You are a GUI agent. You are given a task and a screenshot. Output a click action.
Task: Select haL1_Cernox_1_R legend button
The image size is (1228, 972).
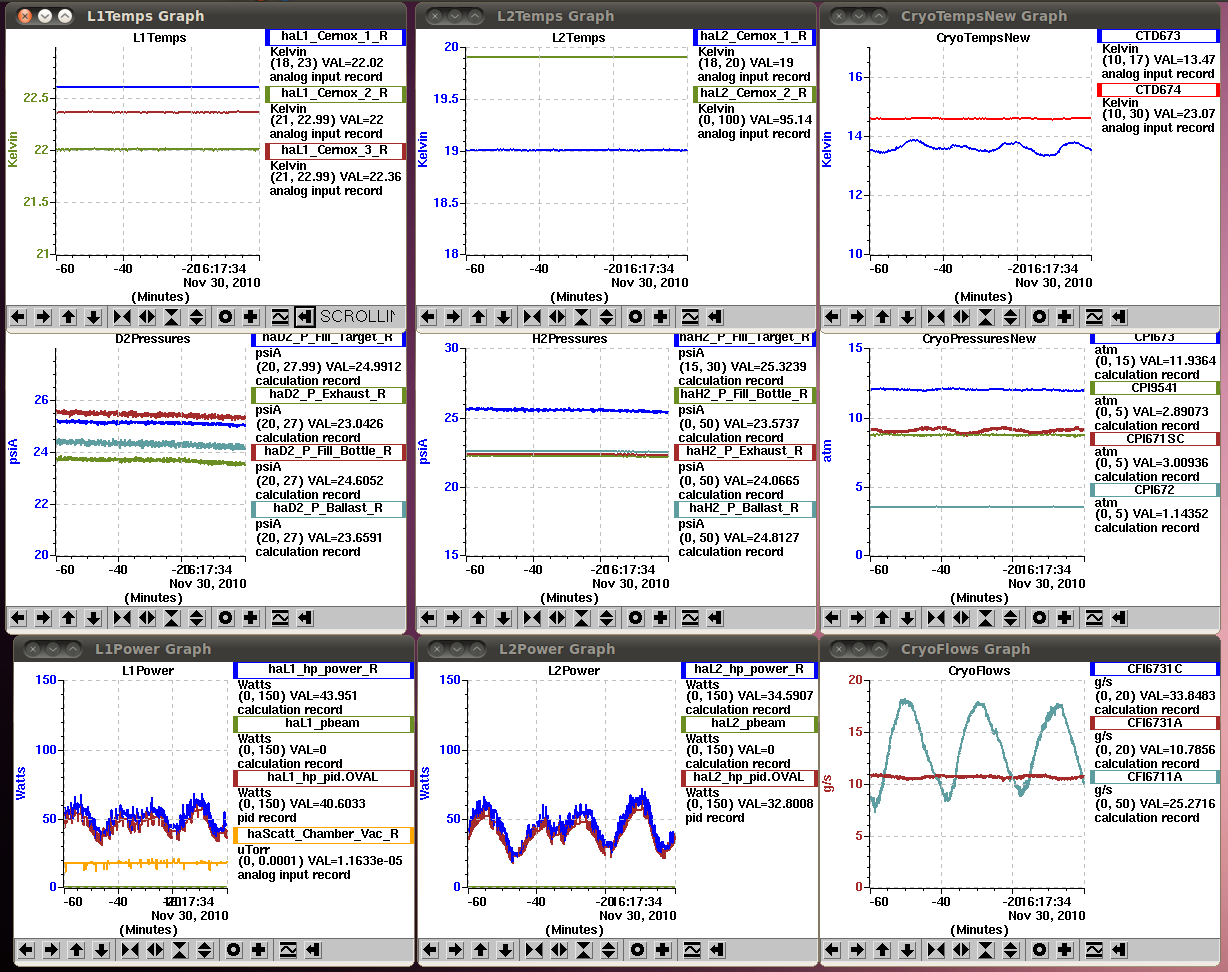[x=335, y=37]
